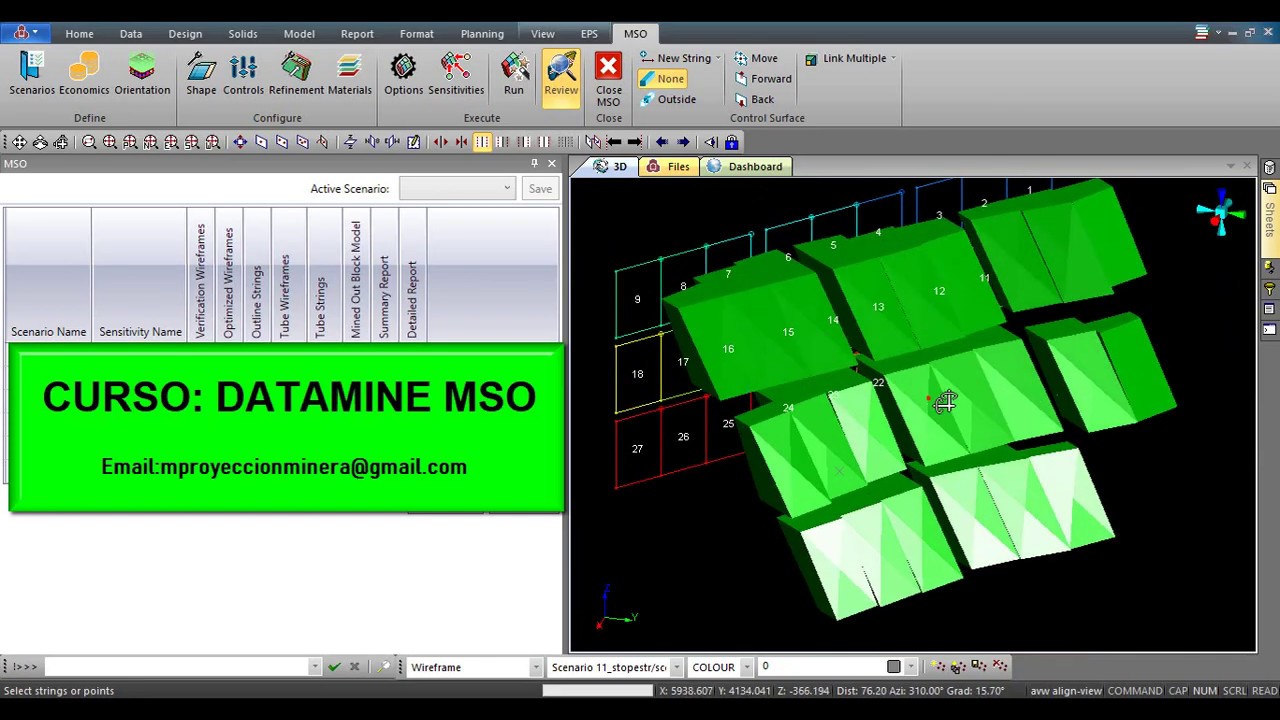
Task: Click the first zoom magnifier icon
Action: coord(89,142)
